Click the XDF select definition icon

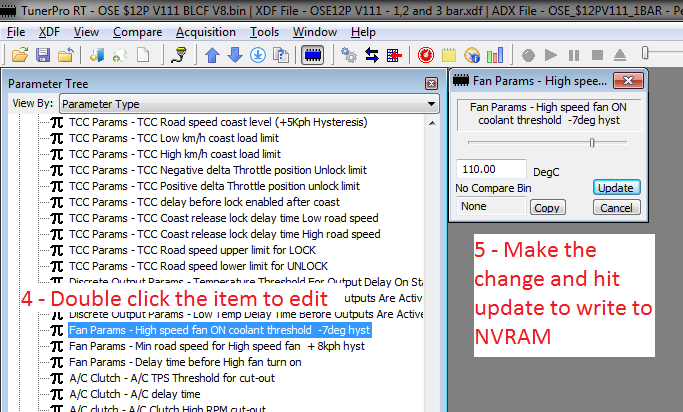[x=97, y=55]
